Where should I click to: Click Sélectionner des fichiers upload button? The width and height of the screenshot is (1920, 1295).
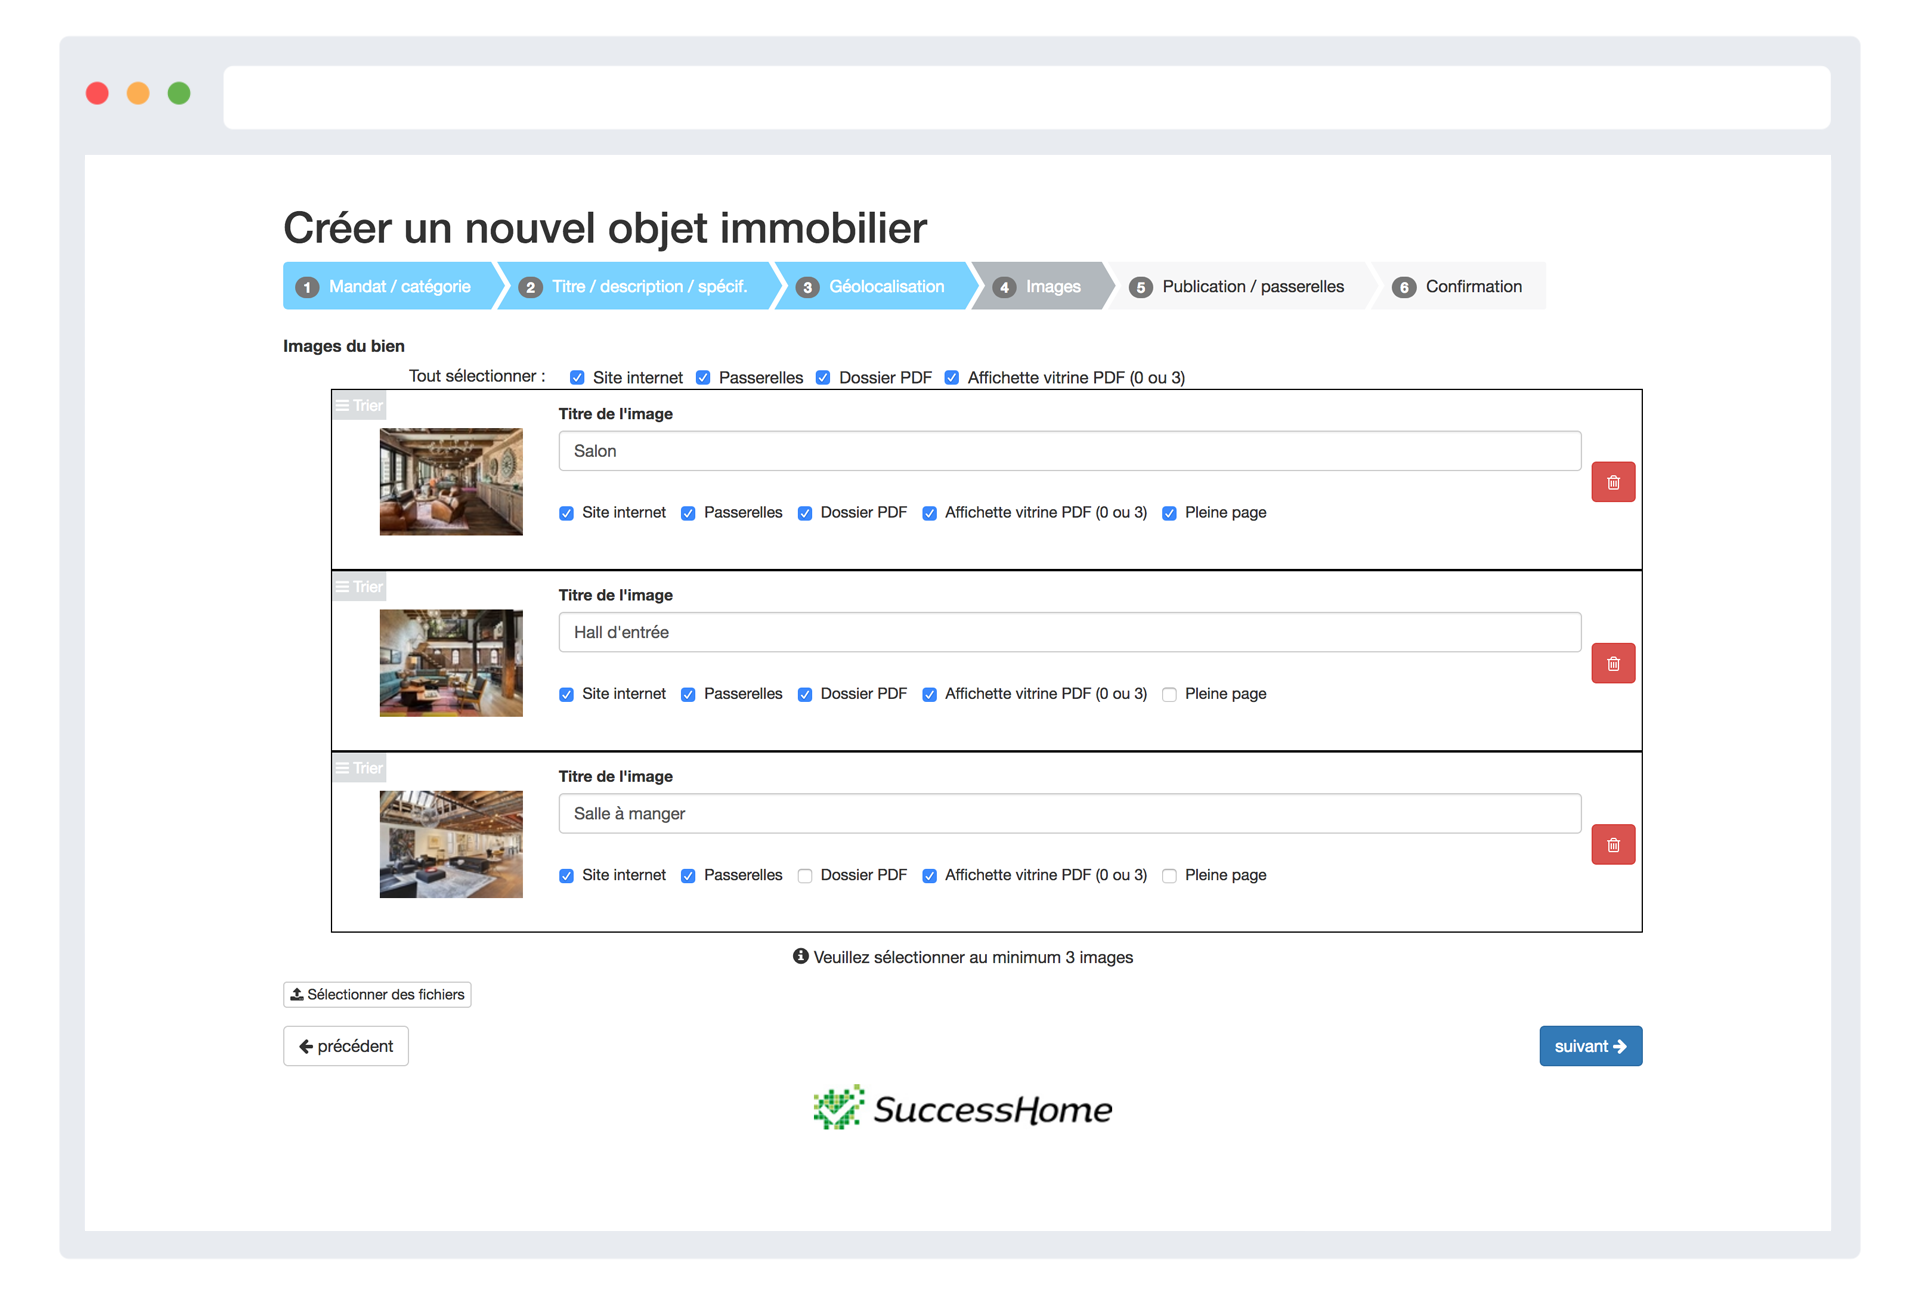[x=377, y=994]
